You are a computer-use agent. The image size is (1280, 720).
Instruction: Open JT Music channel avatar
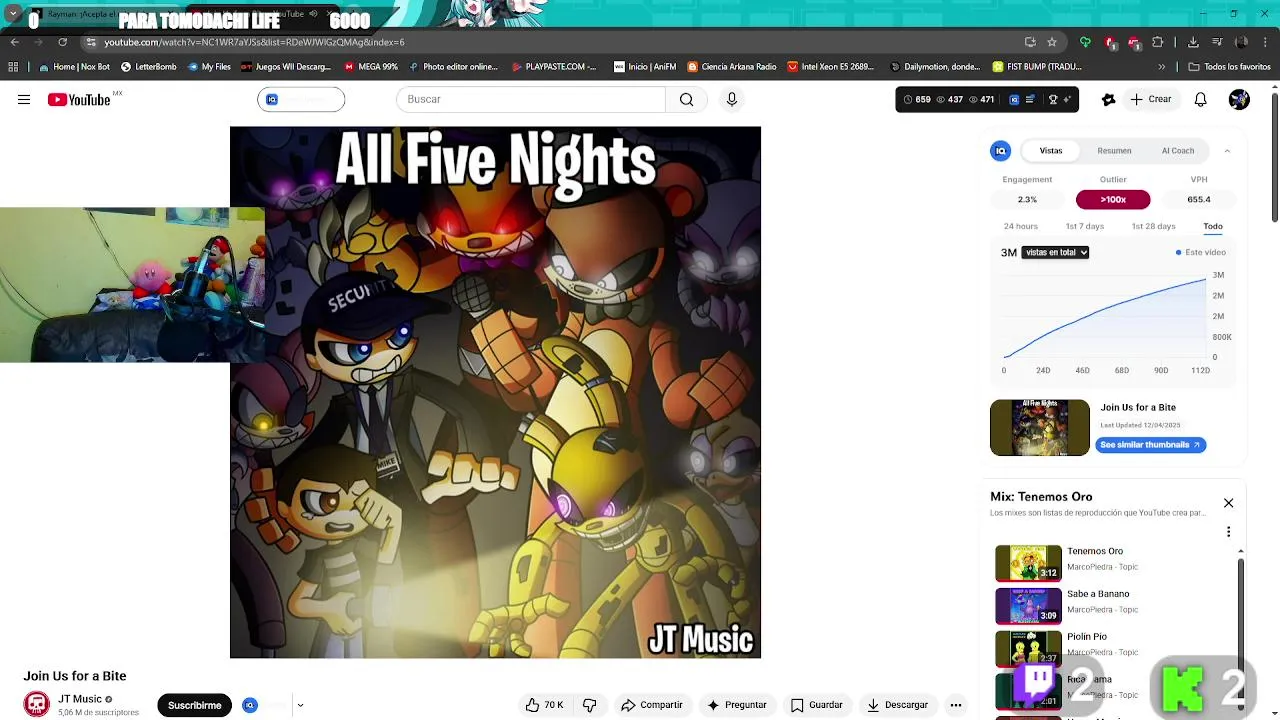coord(37,705)
